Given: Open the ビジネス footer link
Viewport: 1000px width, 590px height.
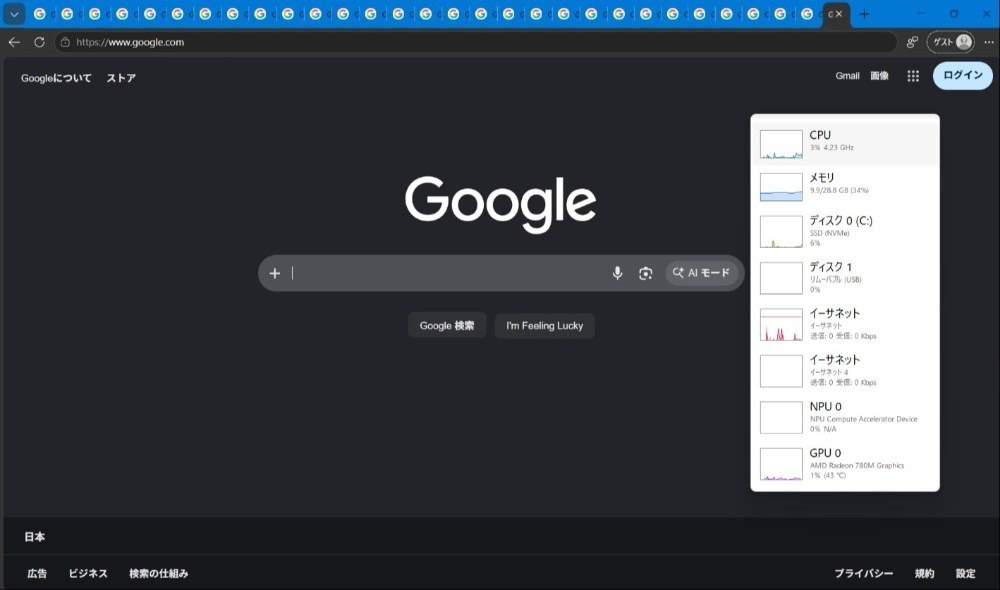Looking at the screenshot, I should point(88,573).
